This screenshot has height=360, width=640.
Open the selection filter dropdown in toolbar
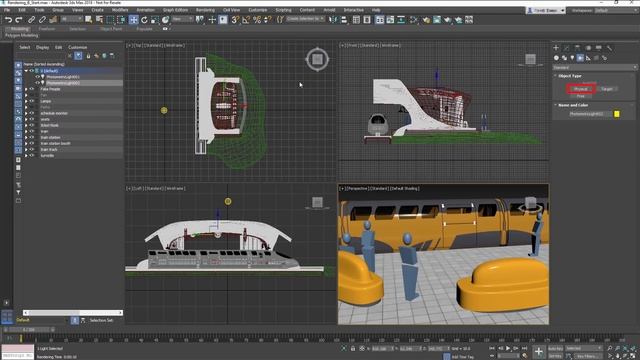tap(71, 19)
